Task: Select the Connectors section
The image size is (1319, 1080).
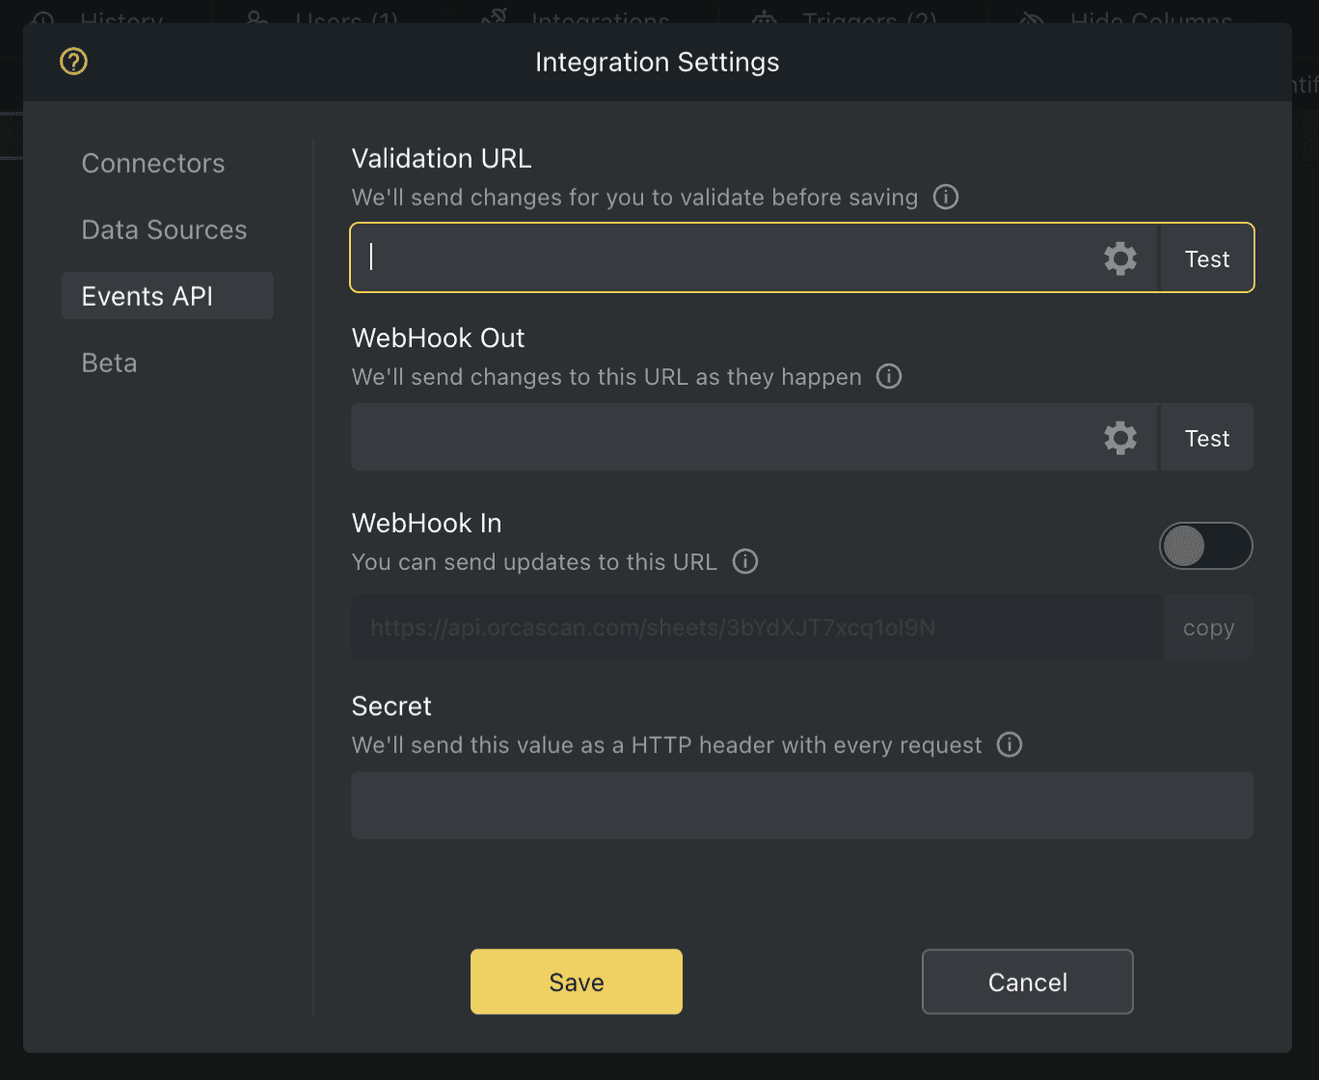Action: (x=152, y=163)
